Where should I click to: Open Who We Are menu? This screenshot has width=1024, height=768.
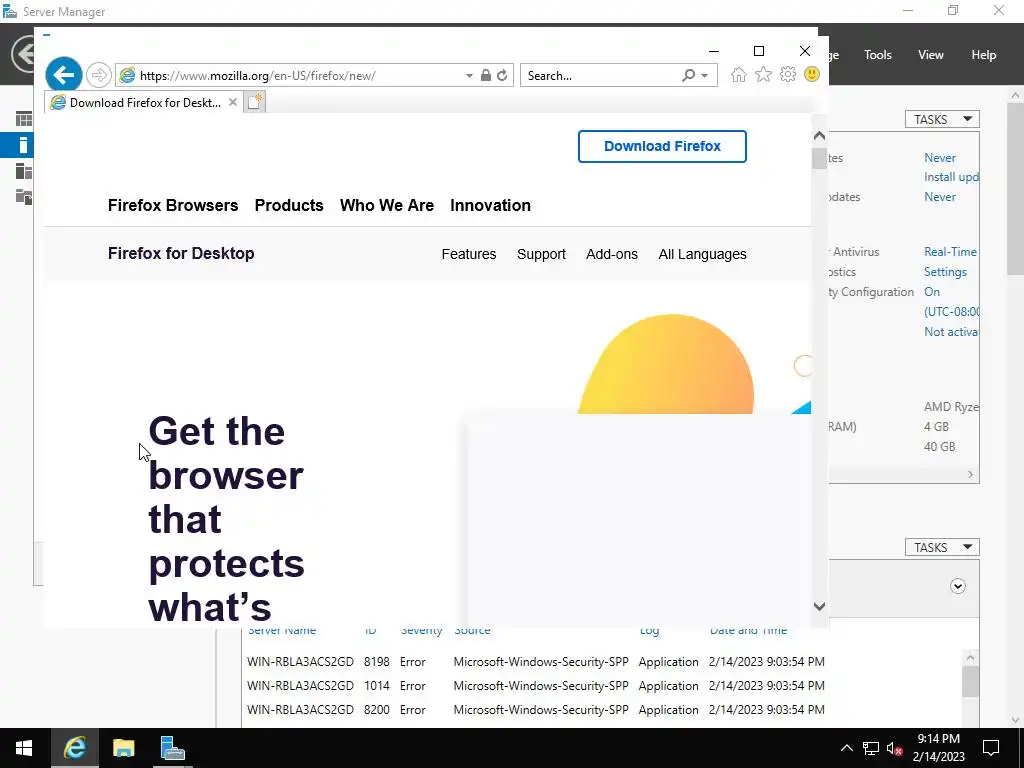point(387,205)
